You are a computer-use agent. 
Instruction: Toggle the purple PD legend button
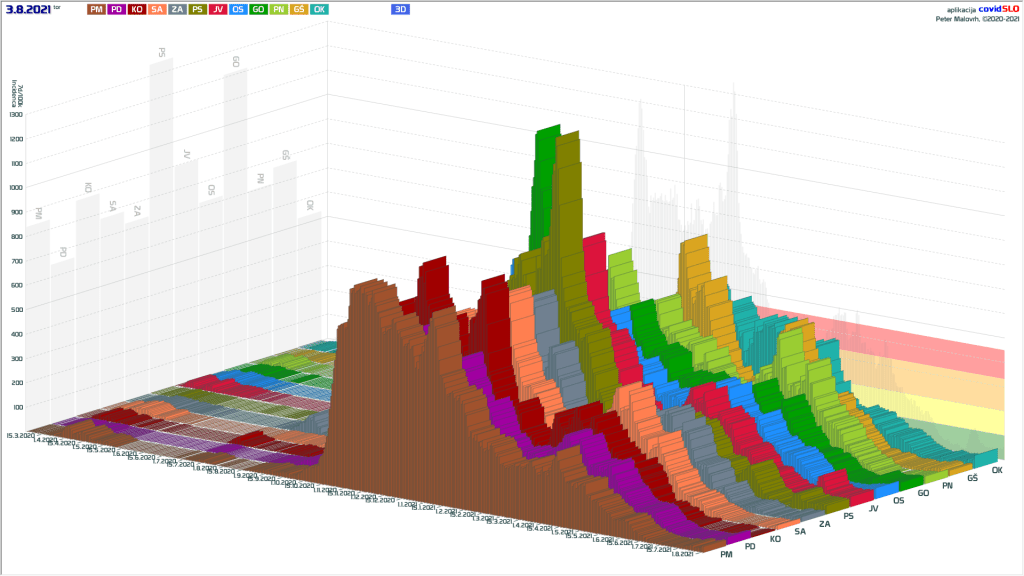[x=116, y=9]
